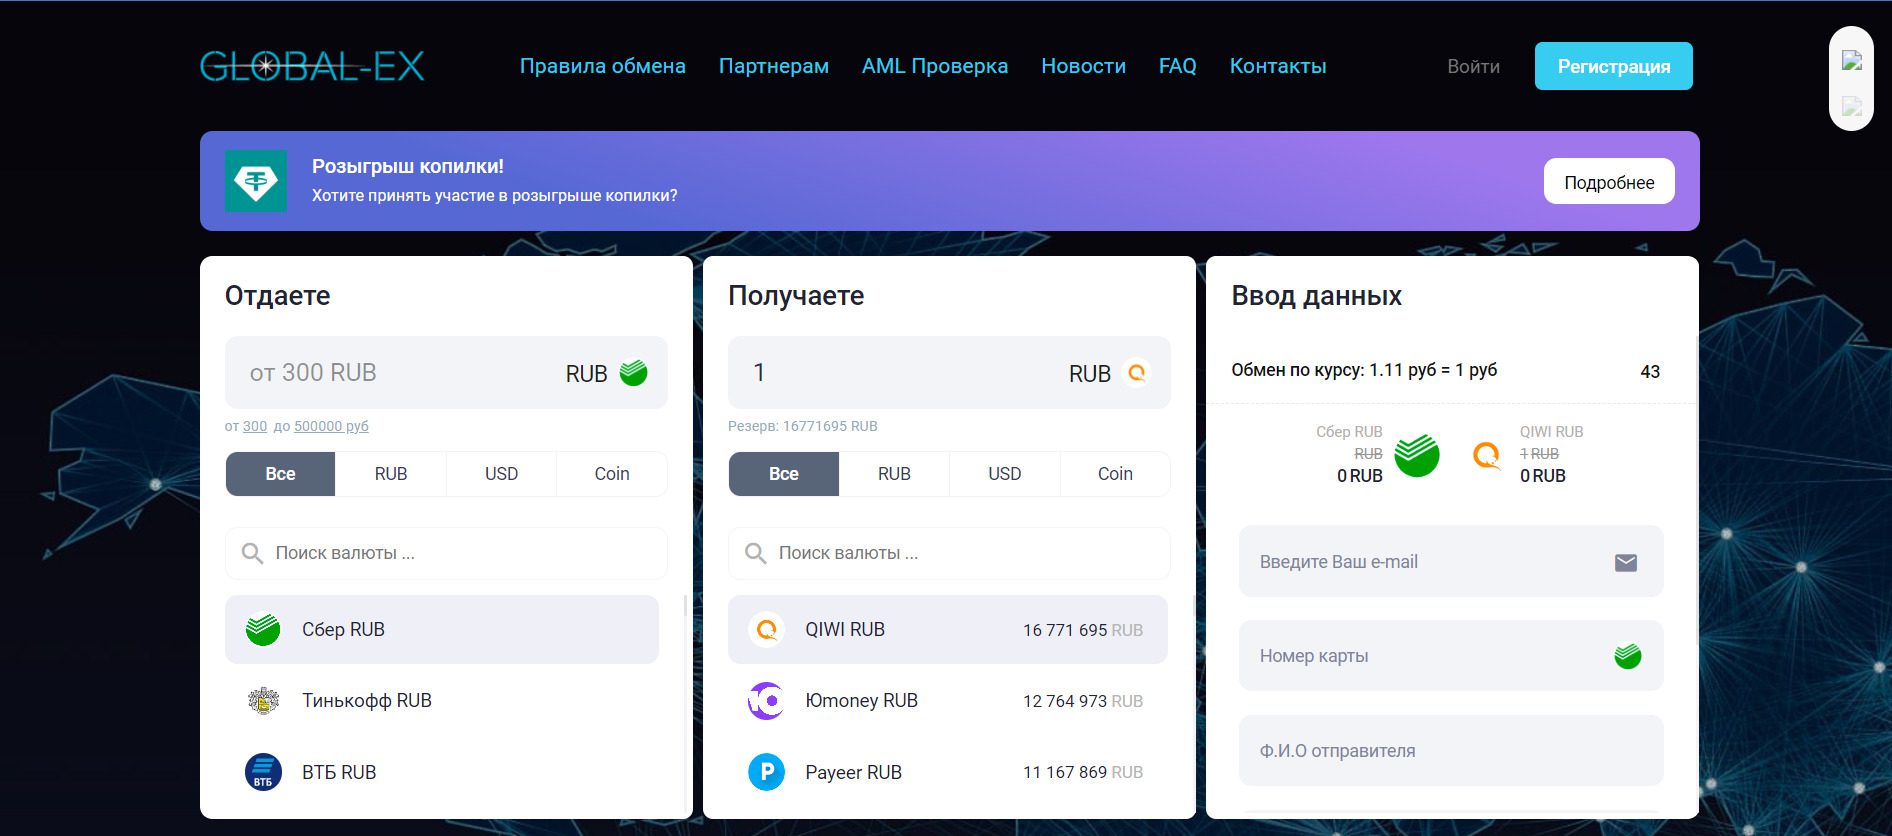The height and width of the screenshot is (836, 1892).
Task: Click the envelope icon in the e-mail field
Action: click(x=1626, y=562)
